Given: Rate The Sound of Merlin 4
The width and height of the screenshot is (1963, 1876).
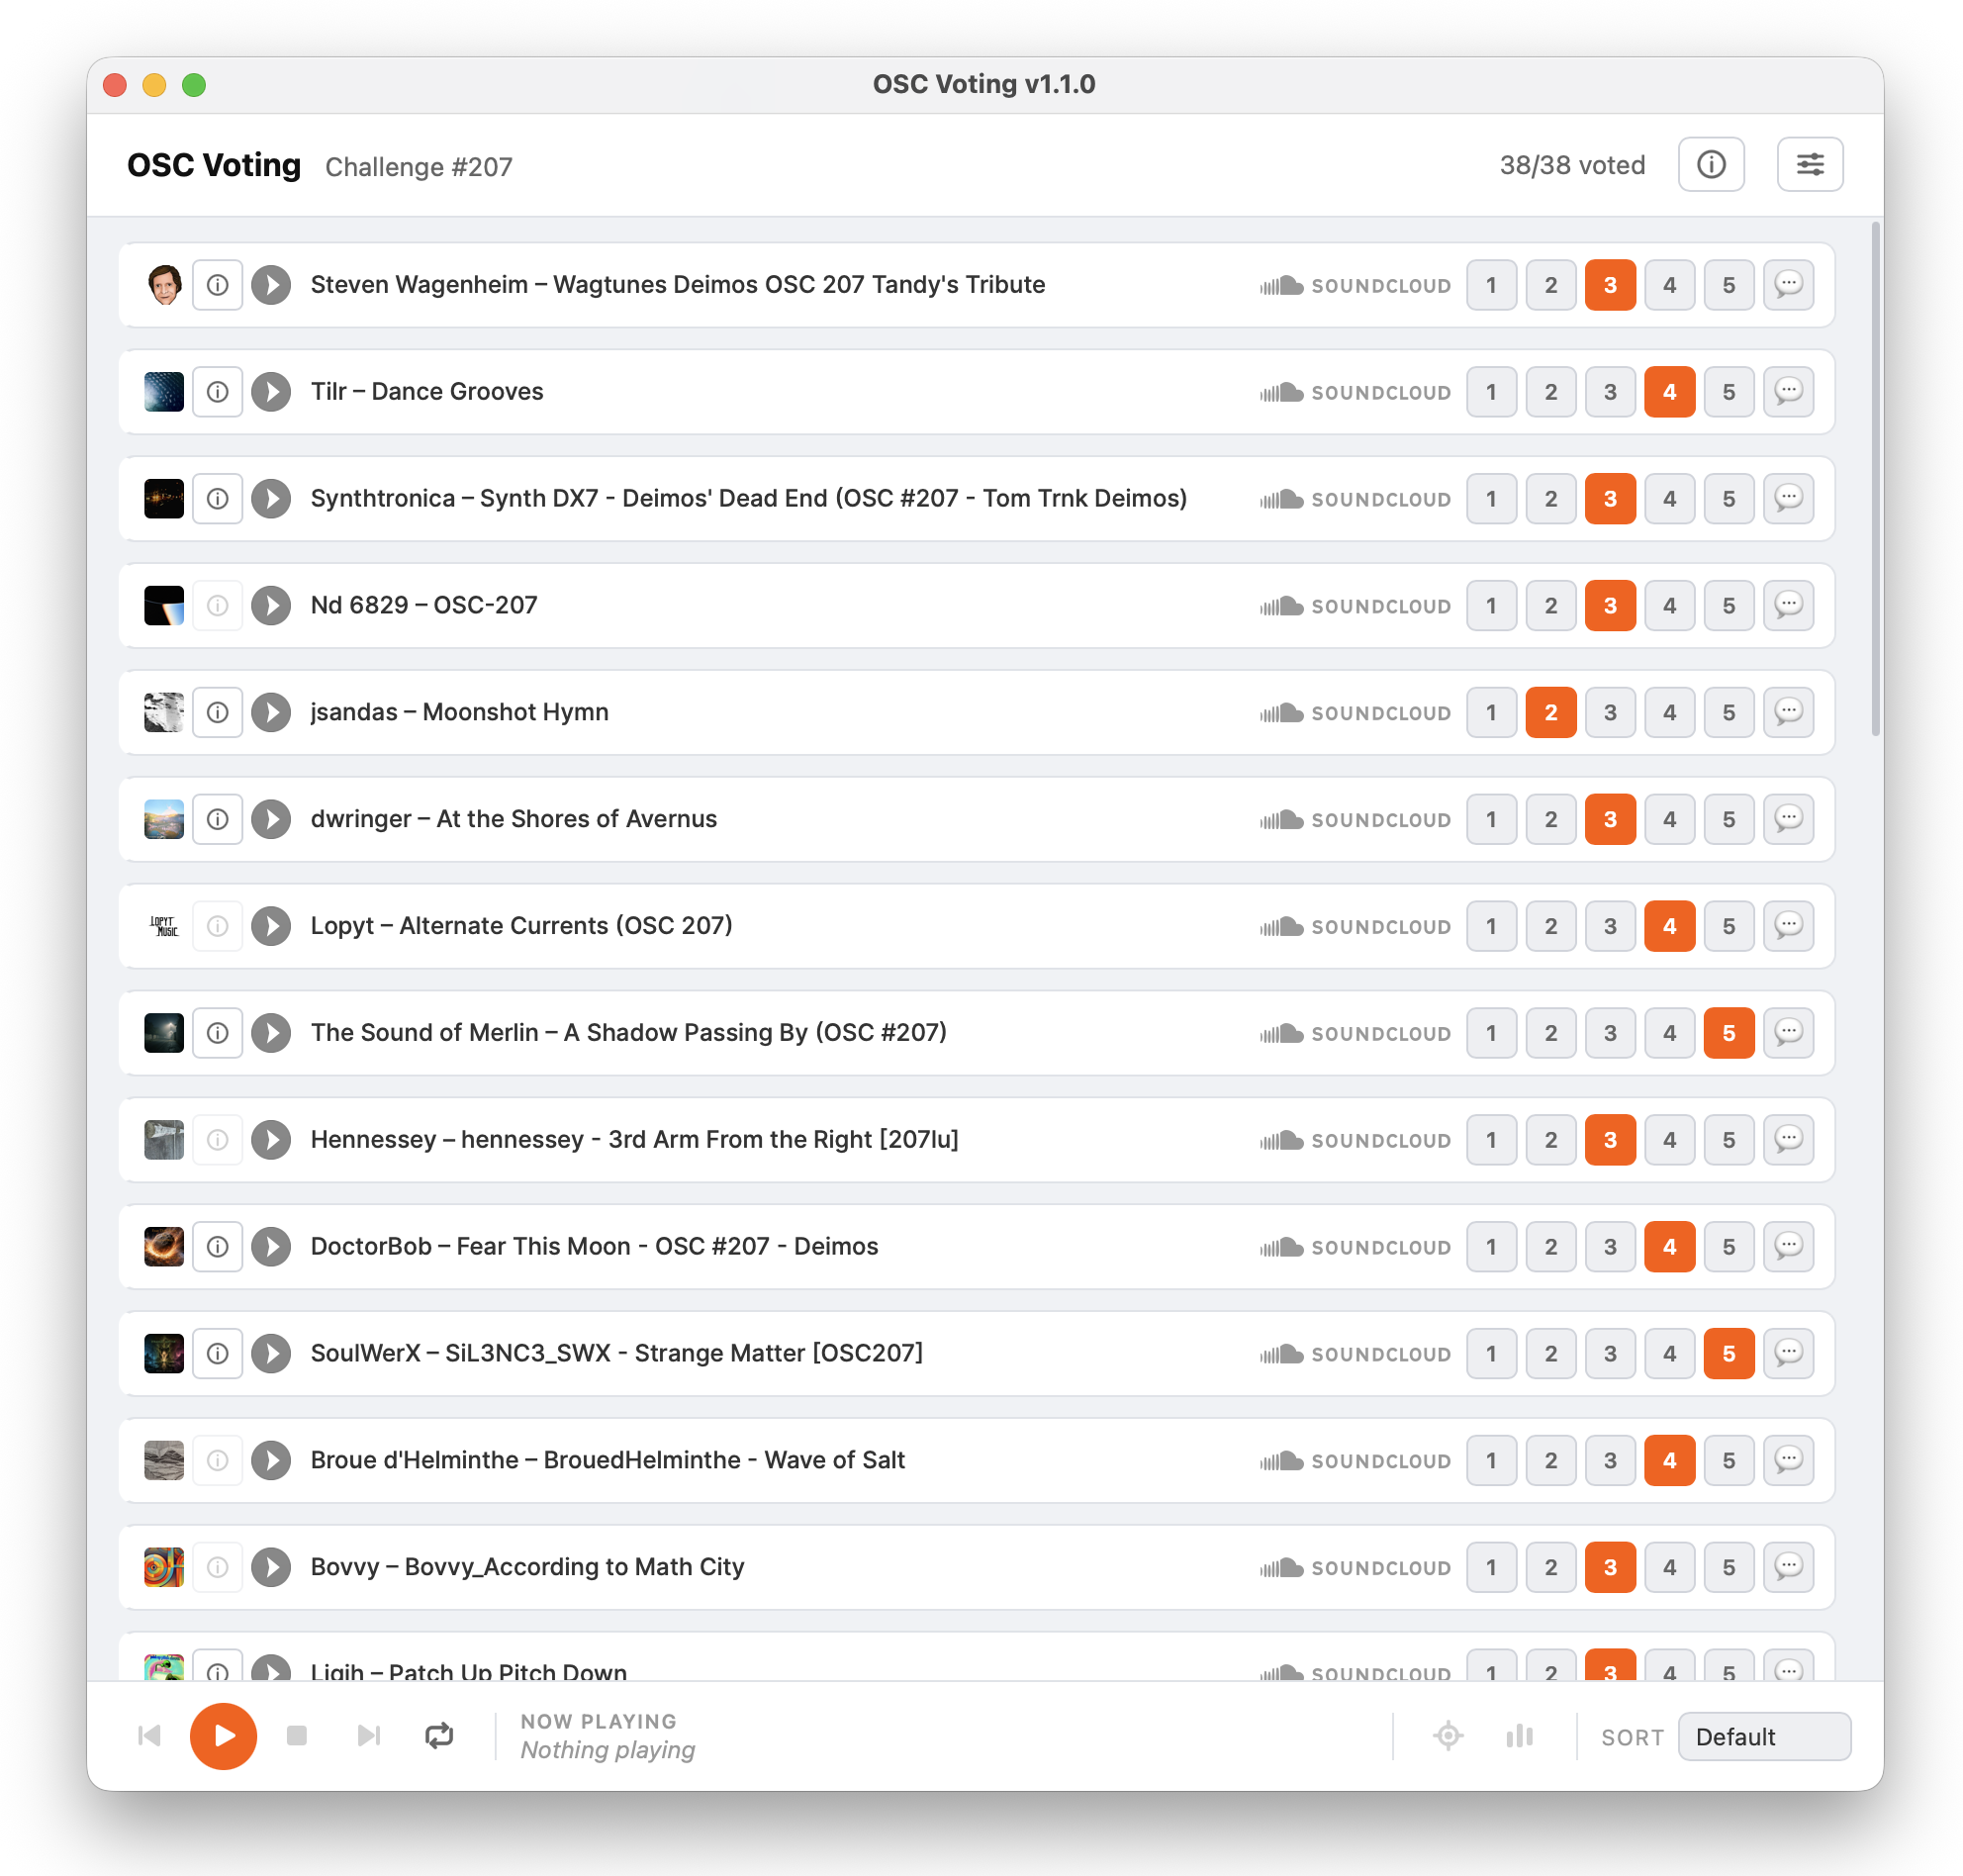Looking at the screenshot, I should (1669, 1033).
